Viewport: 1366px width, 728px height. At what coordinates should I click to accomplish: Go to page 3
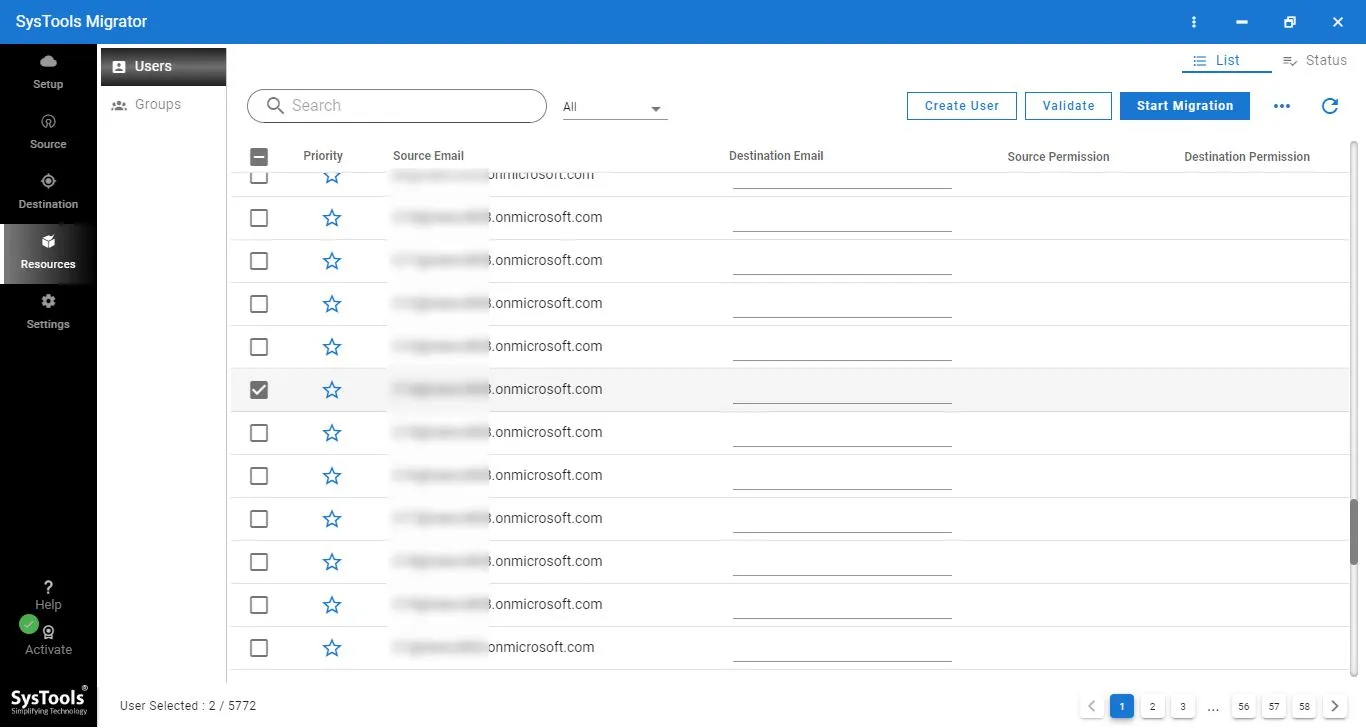click(x=1182, y=707)
